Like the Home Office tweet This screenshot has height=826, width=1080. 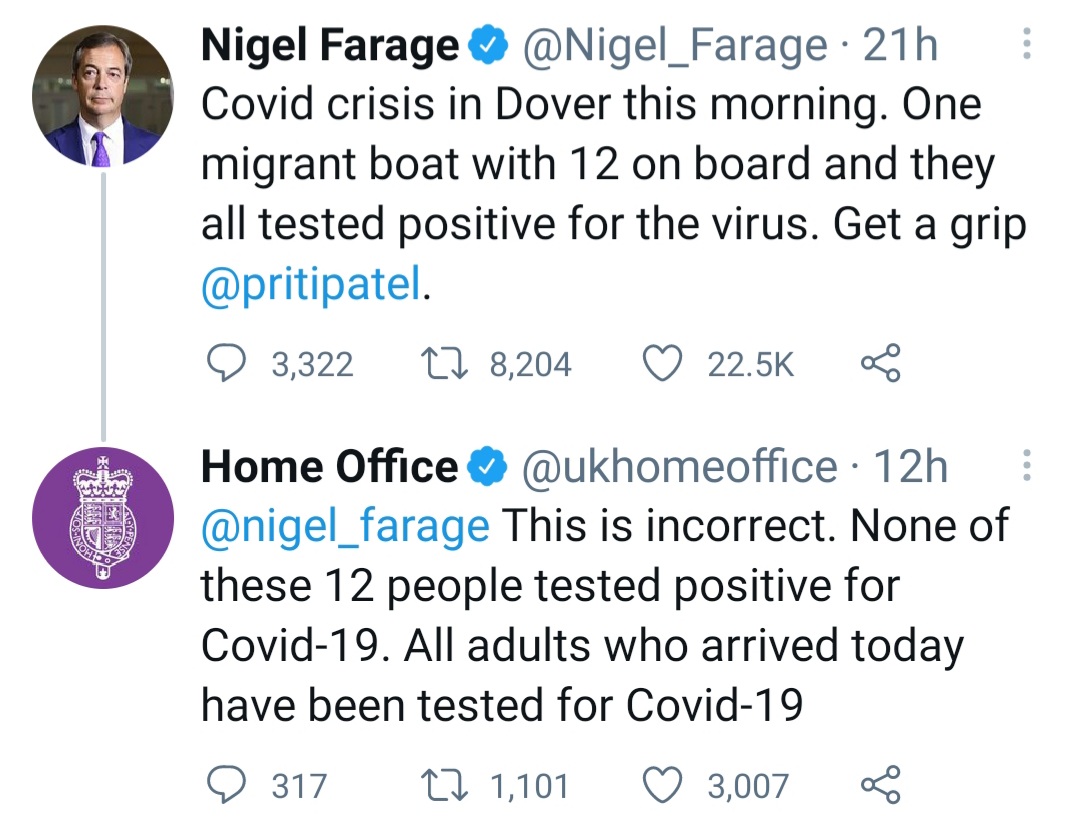(x=661, y=785)
